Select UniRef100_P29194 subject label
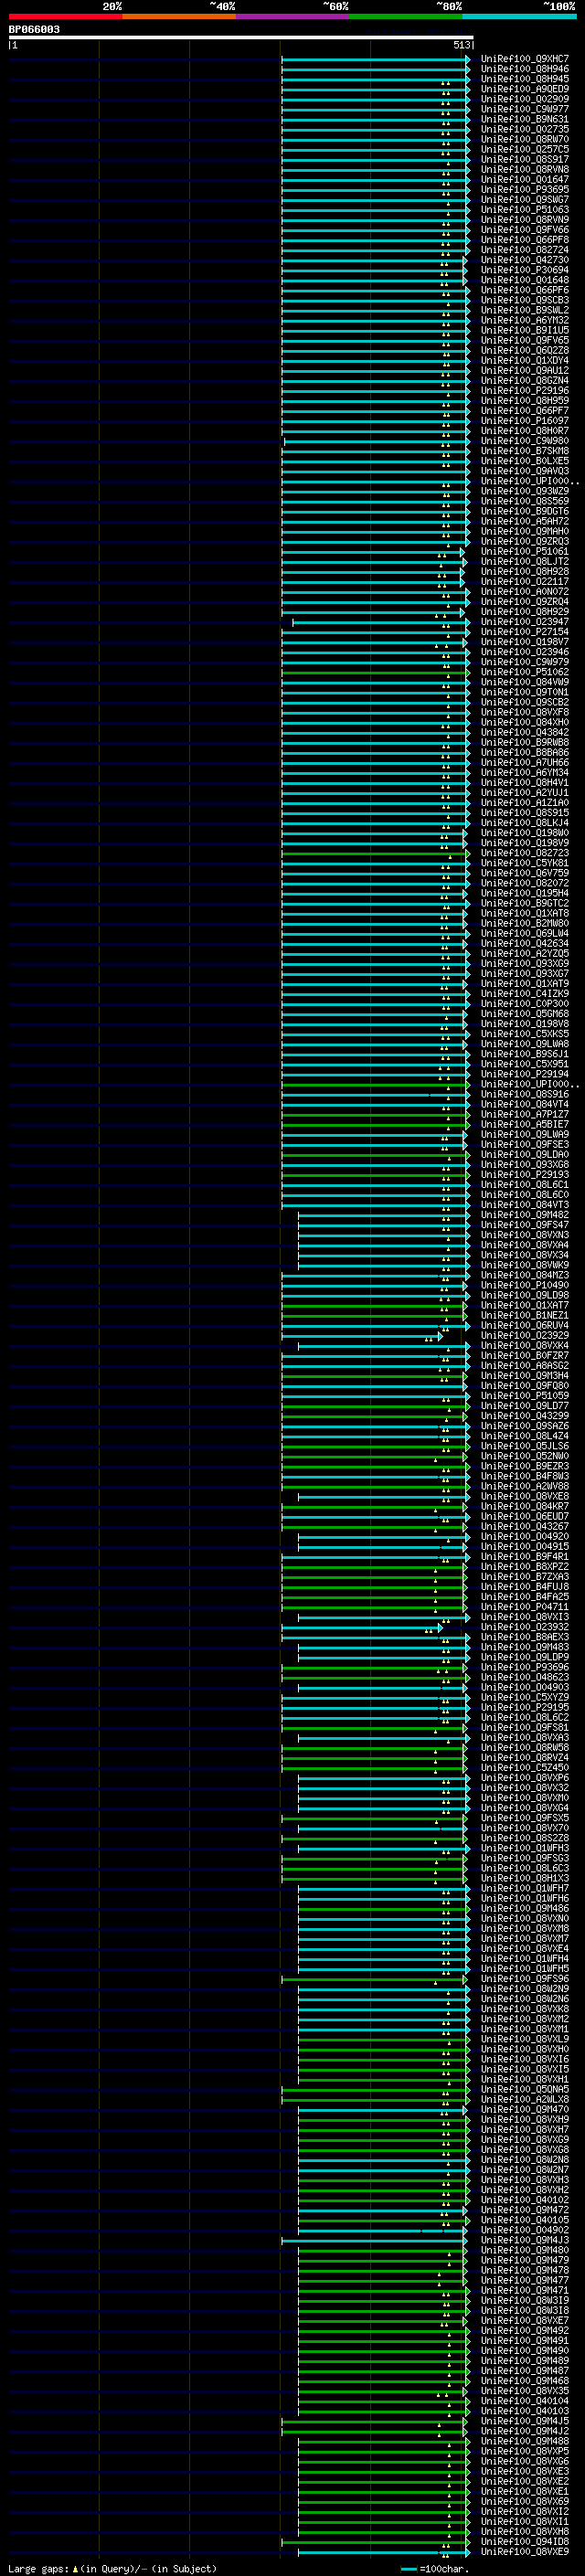 tap(525, 1074)
